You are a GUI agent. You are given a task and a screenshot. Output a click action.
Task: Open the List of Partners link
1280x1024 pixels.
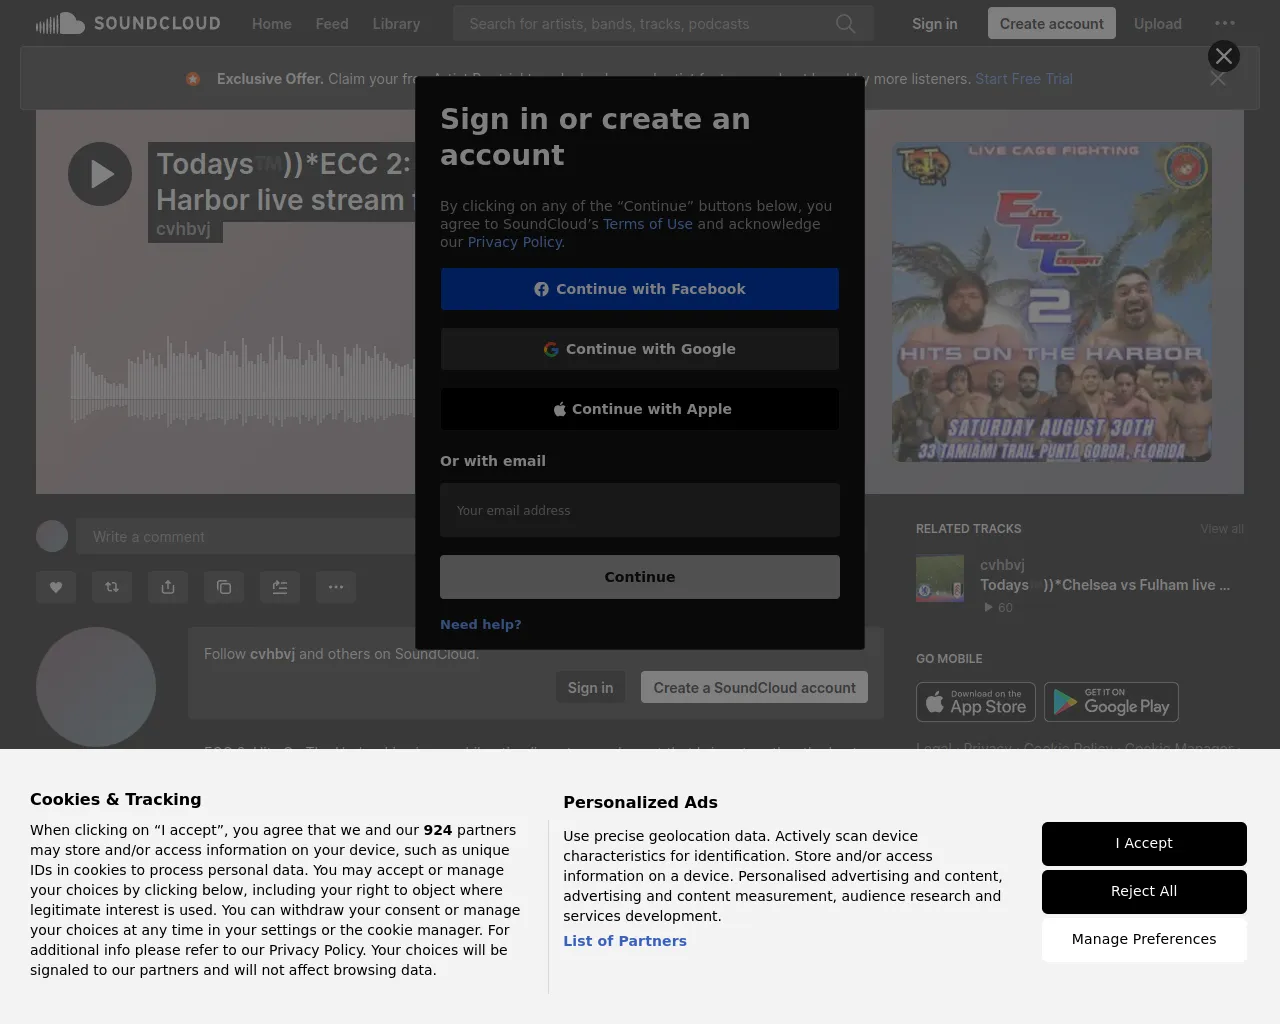tap(625, 941)
